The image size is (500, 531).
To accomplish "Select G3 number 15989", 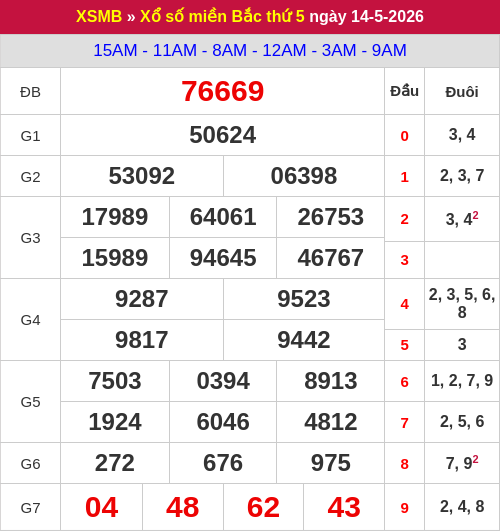I will (x=115, y=258).
